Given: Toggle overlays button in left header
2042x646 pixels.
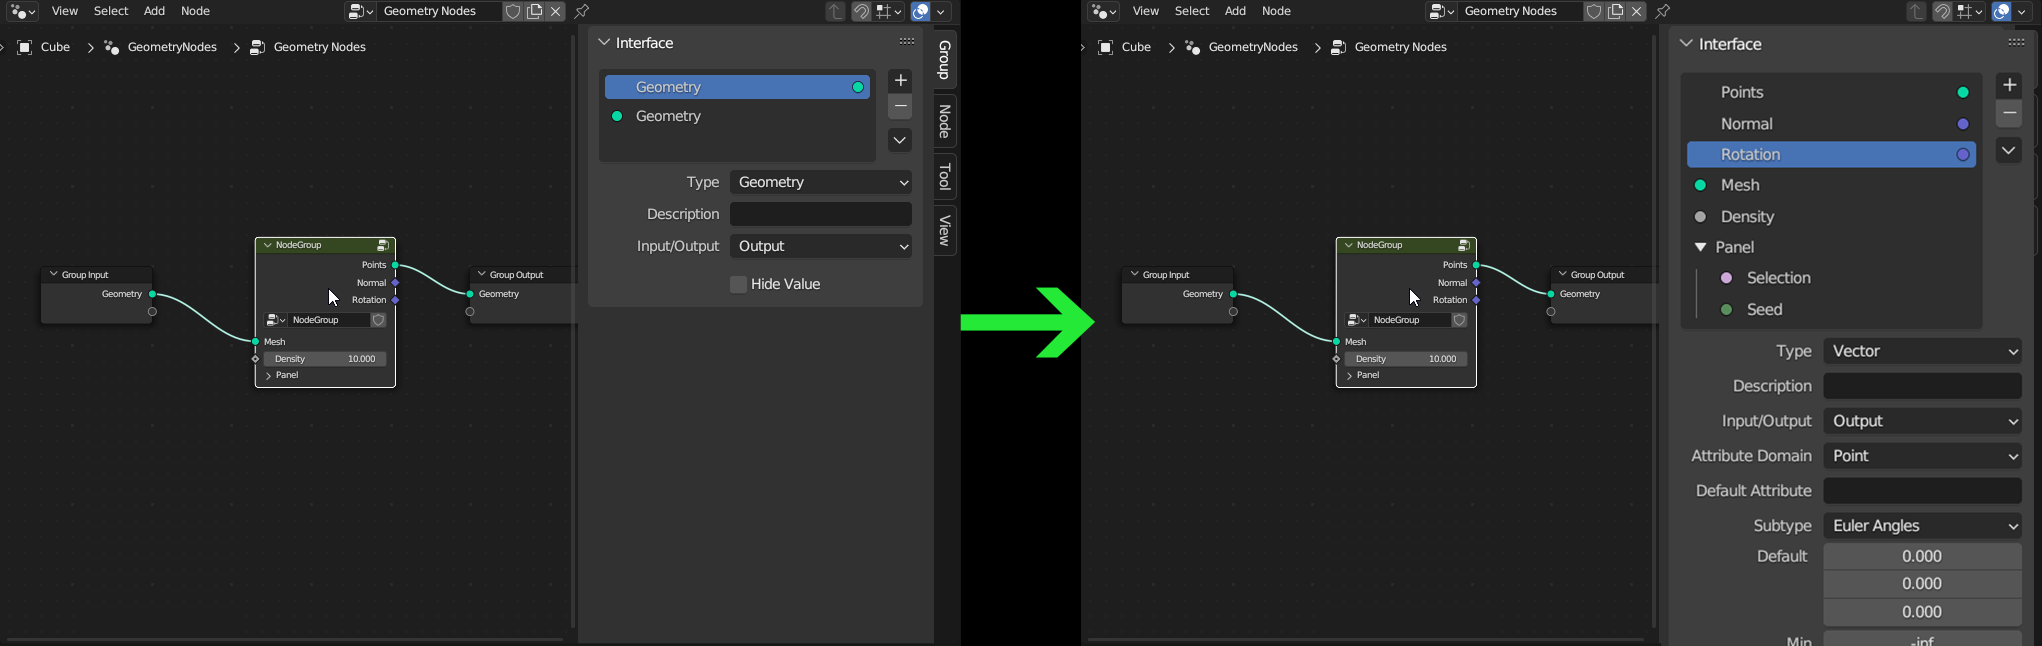Looking at the screenshot, I should click(x=921, y=12).
